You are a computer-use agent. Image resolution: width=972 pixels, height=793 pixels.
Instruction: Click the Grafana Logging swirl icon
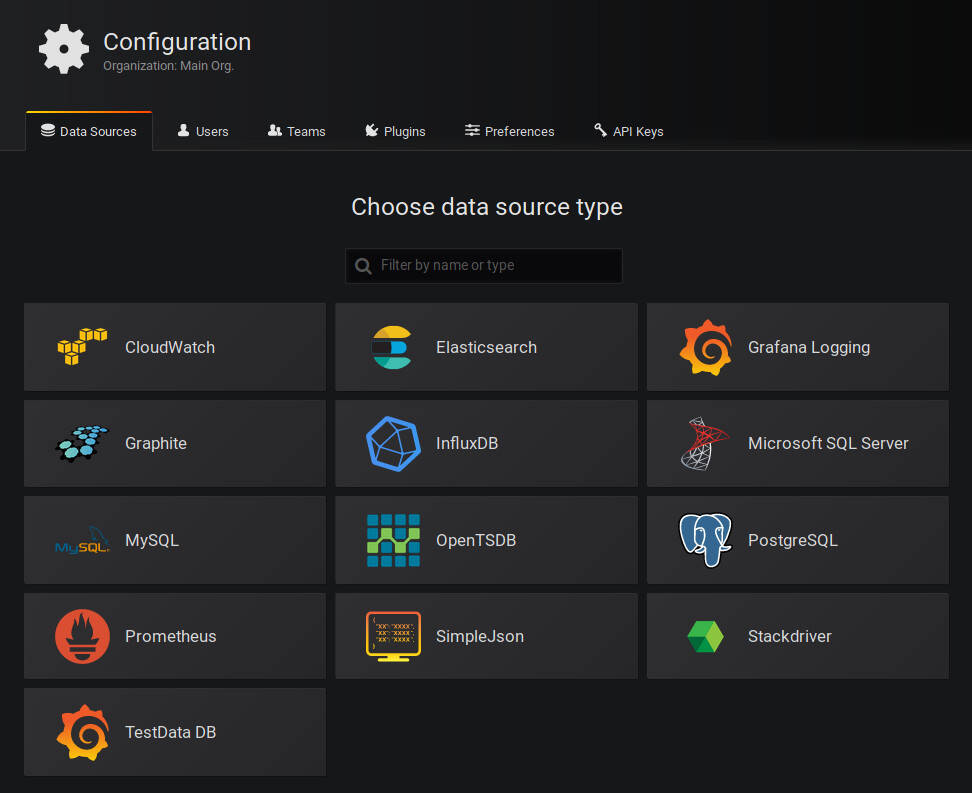click(x=705, y=347)
